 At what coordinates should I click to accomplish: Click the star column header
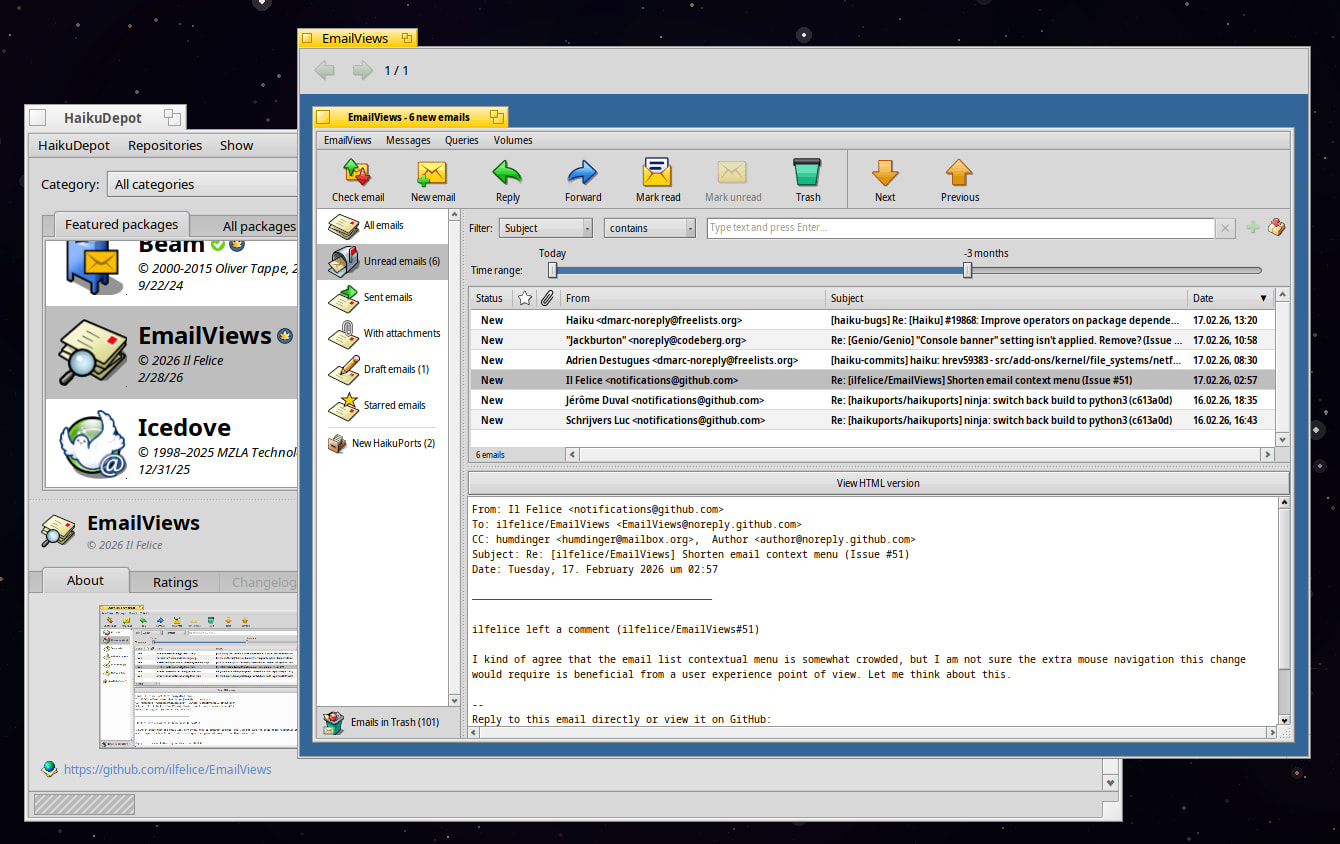coord(525,298)
